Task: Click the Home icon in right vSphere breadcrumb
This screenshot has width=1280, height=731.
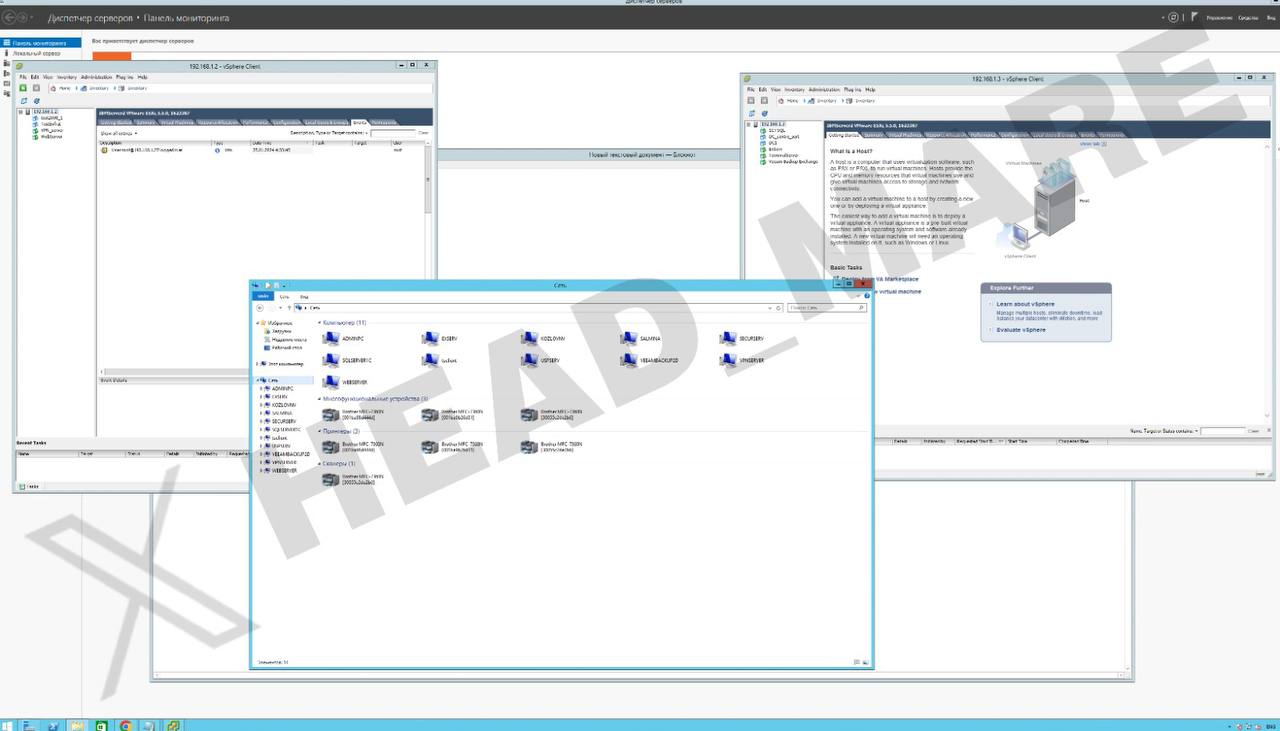Action: click(780, 101)
